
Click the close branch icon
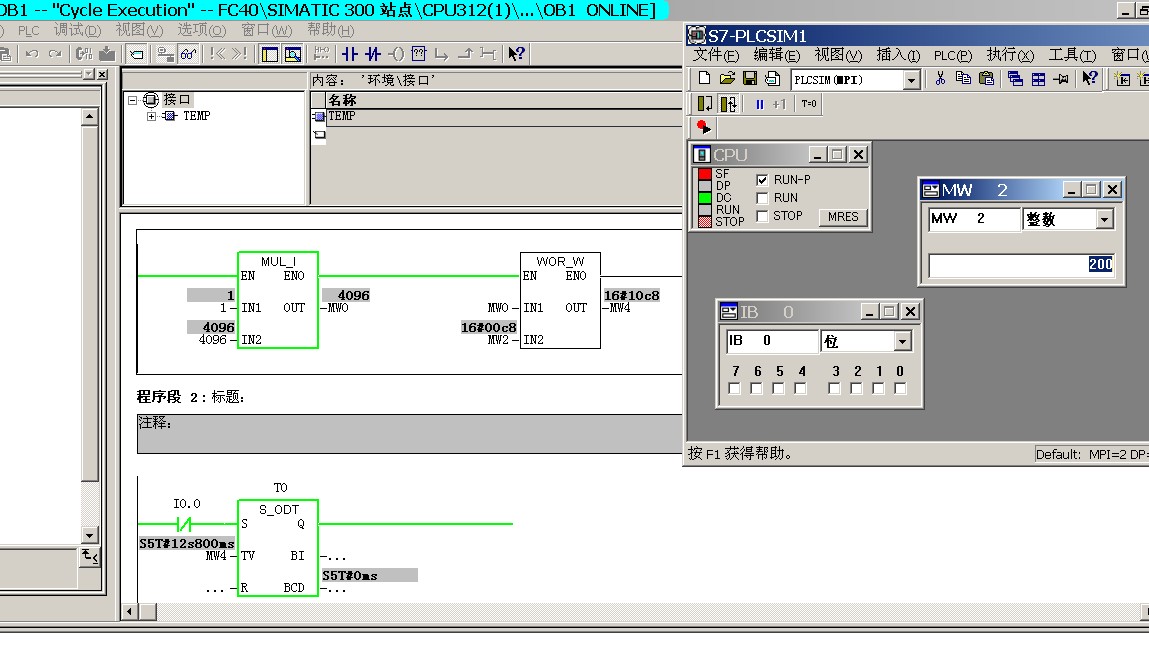[465, 53]
